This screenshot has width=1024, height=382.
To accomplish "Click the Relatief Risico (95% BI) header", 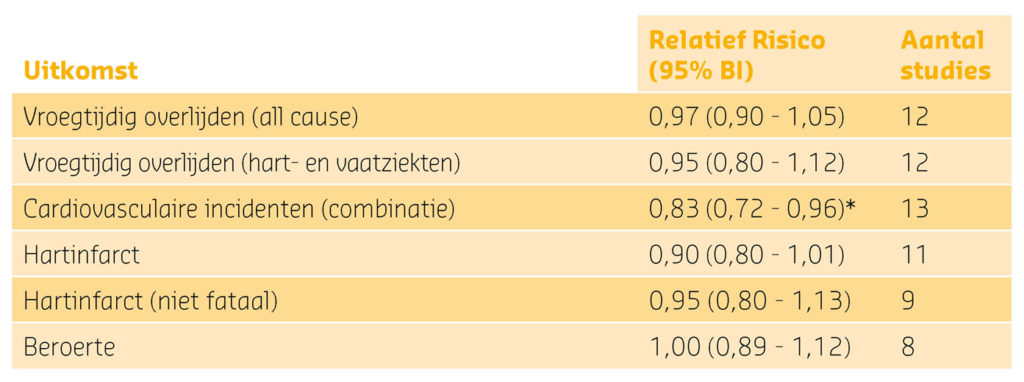I will 737,56.
